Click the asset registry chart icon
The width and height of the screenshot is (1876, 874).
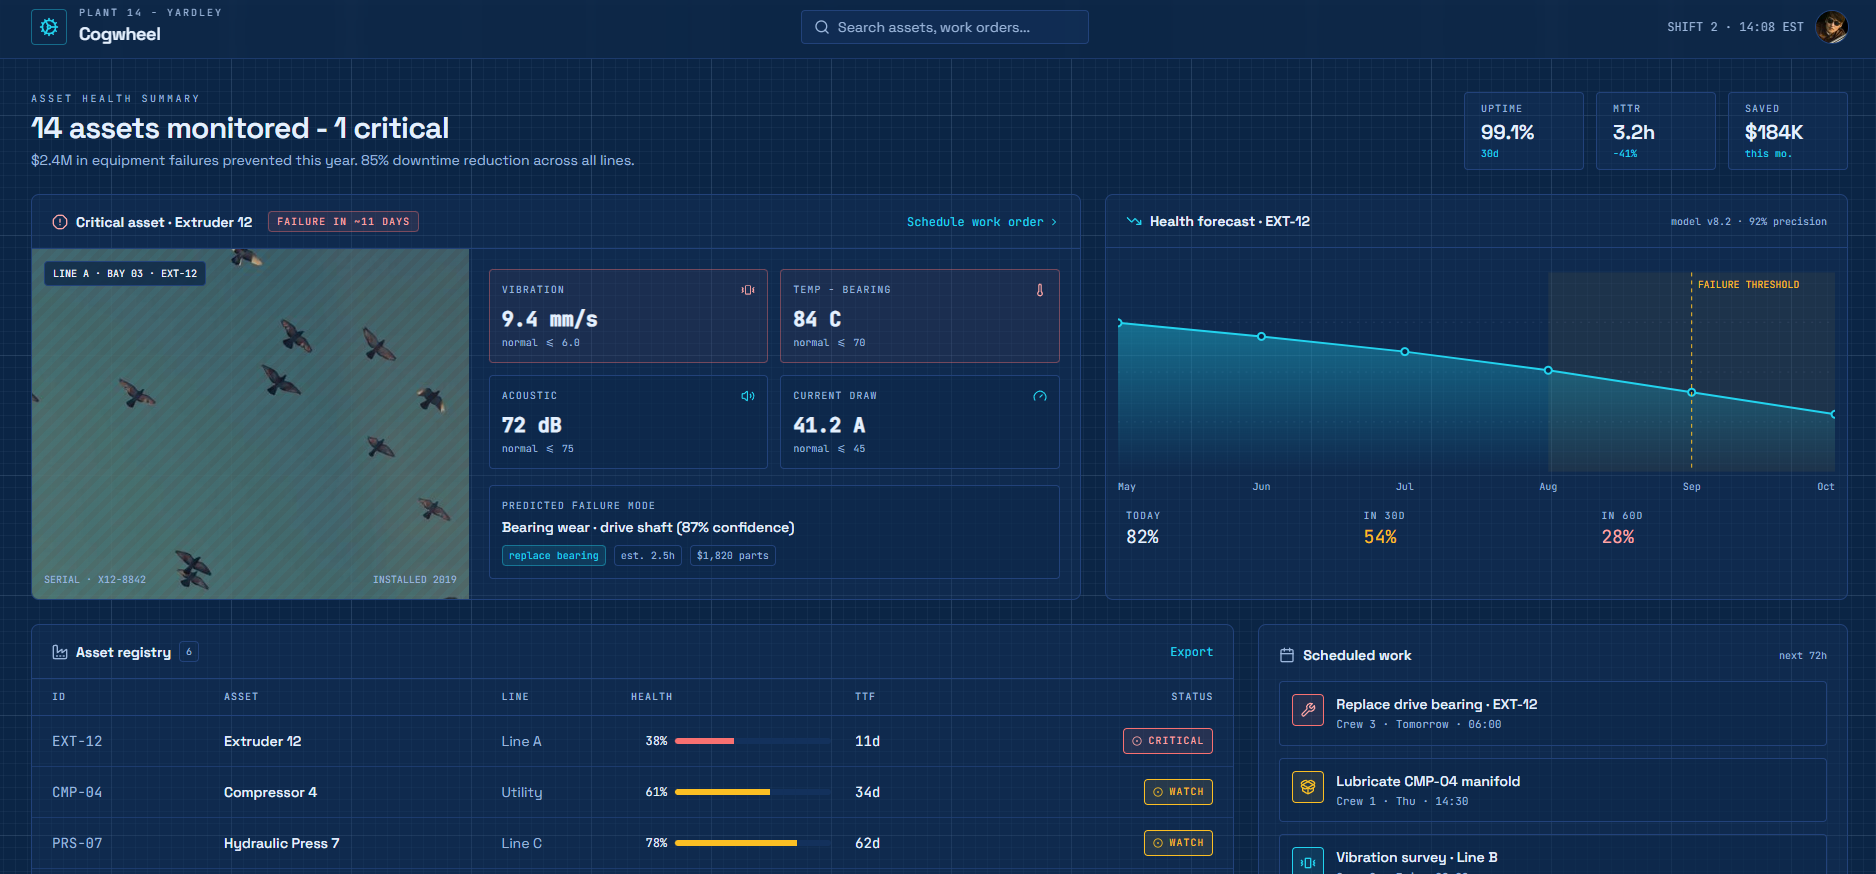point(60,652)
